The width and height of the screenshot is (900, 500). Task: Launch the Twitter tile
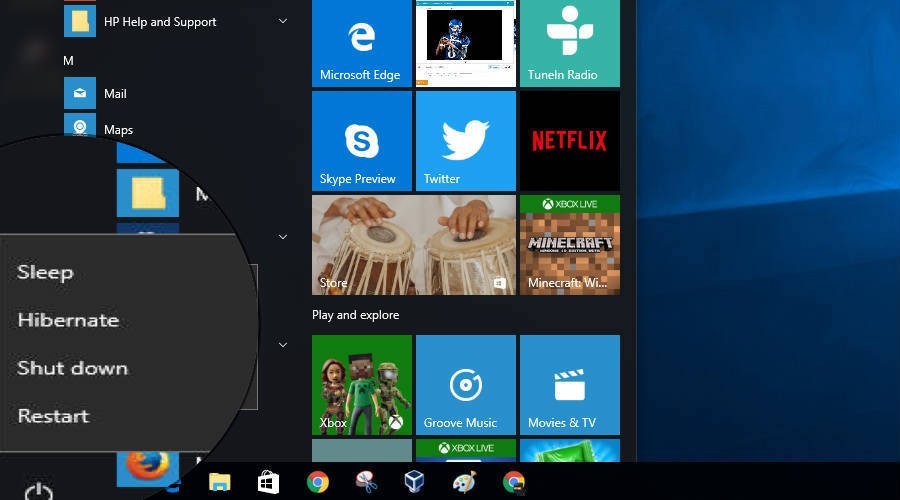point(465,141)
